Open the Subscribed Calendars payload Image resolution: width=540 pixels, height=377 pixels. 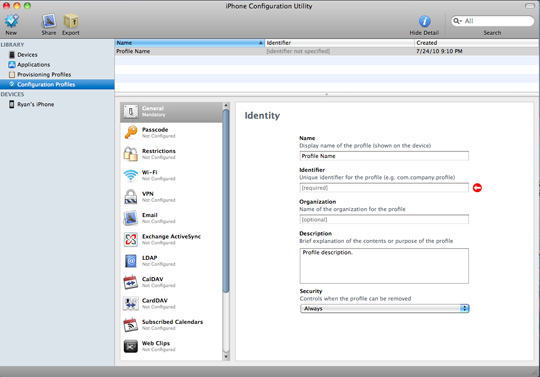click(171, 325)
